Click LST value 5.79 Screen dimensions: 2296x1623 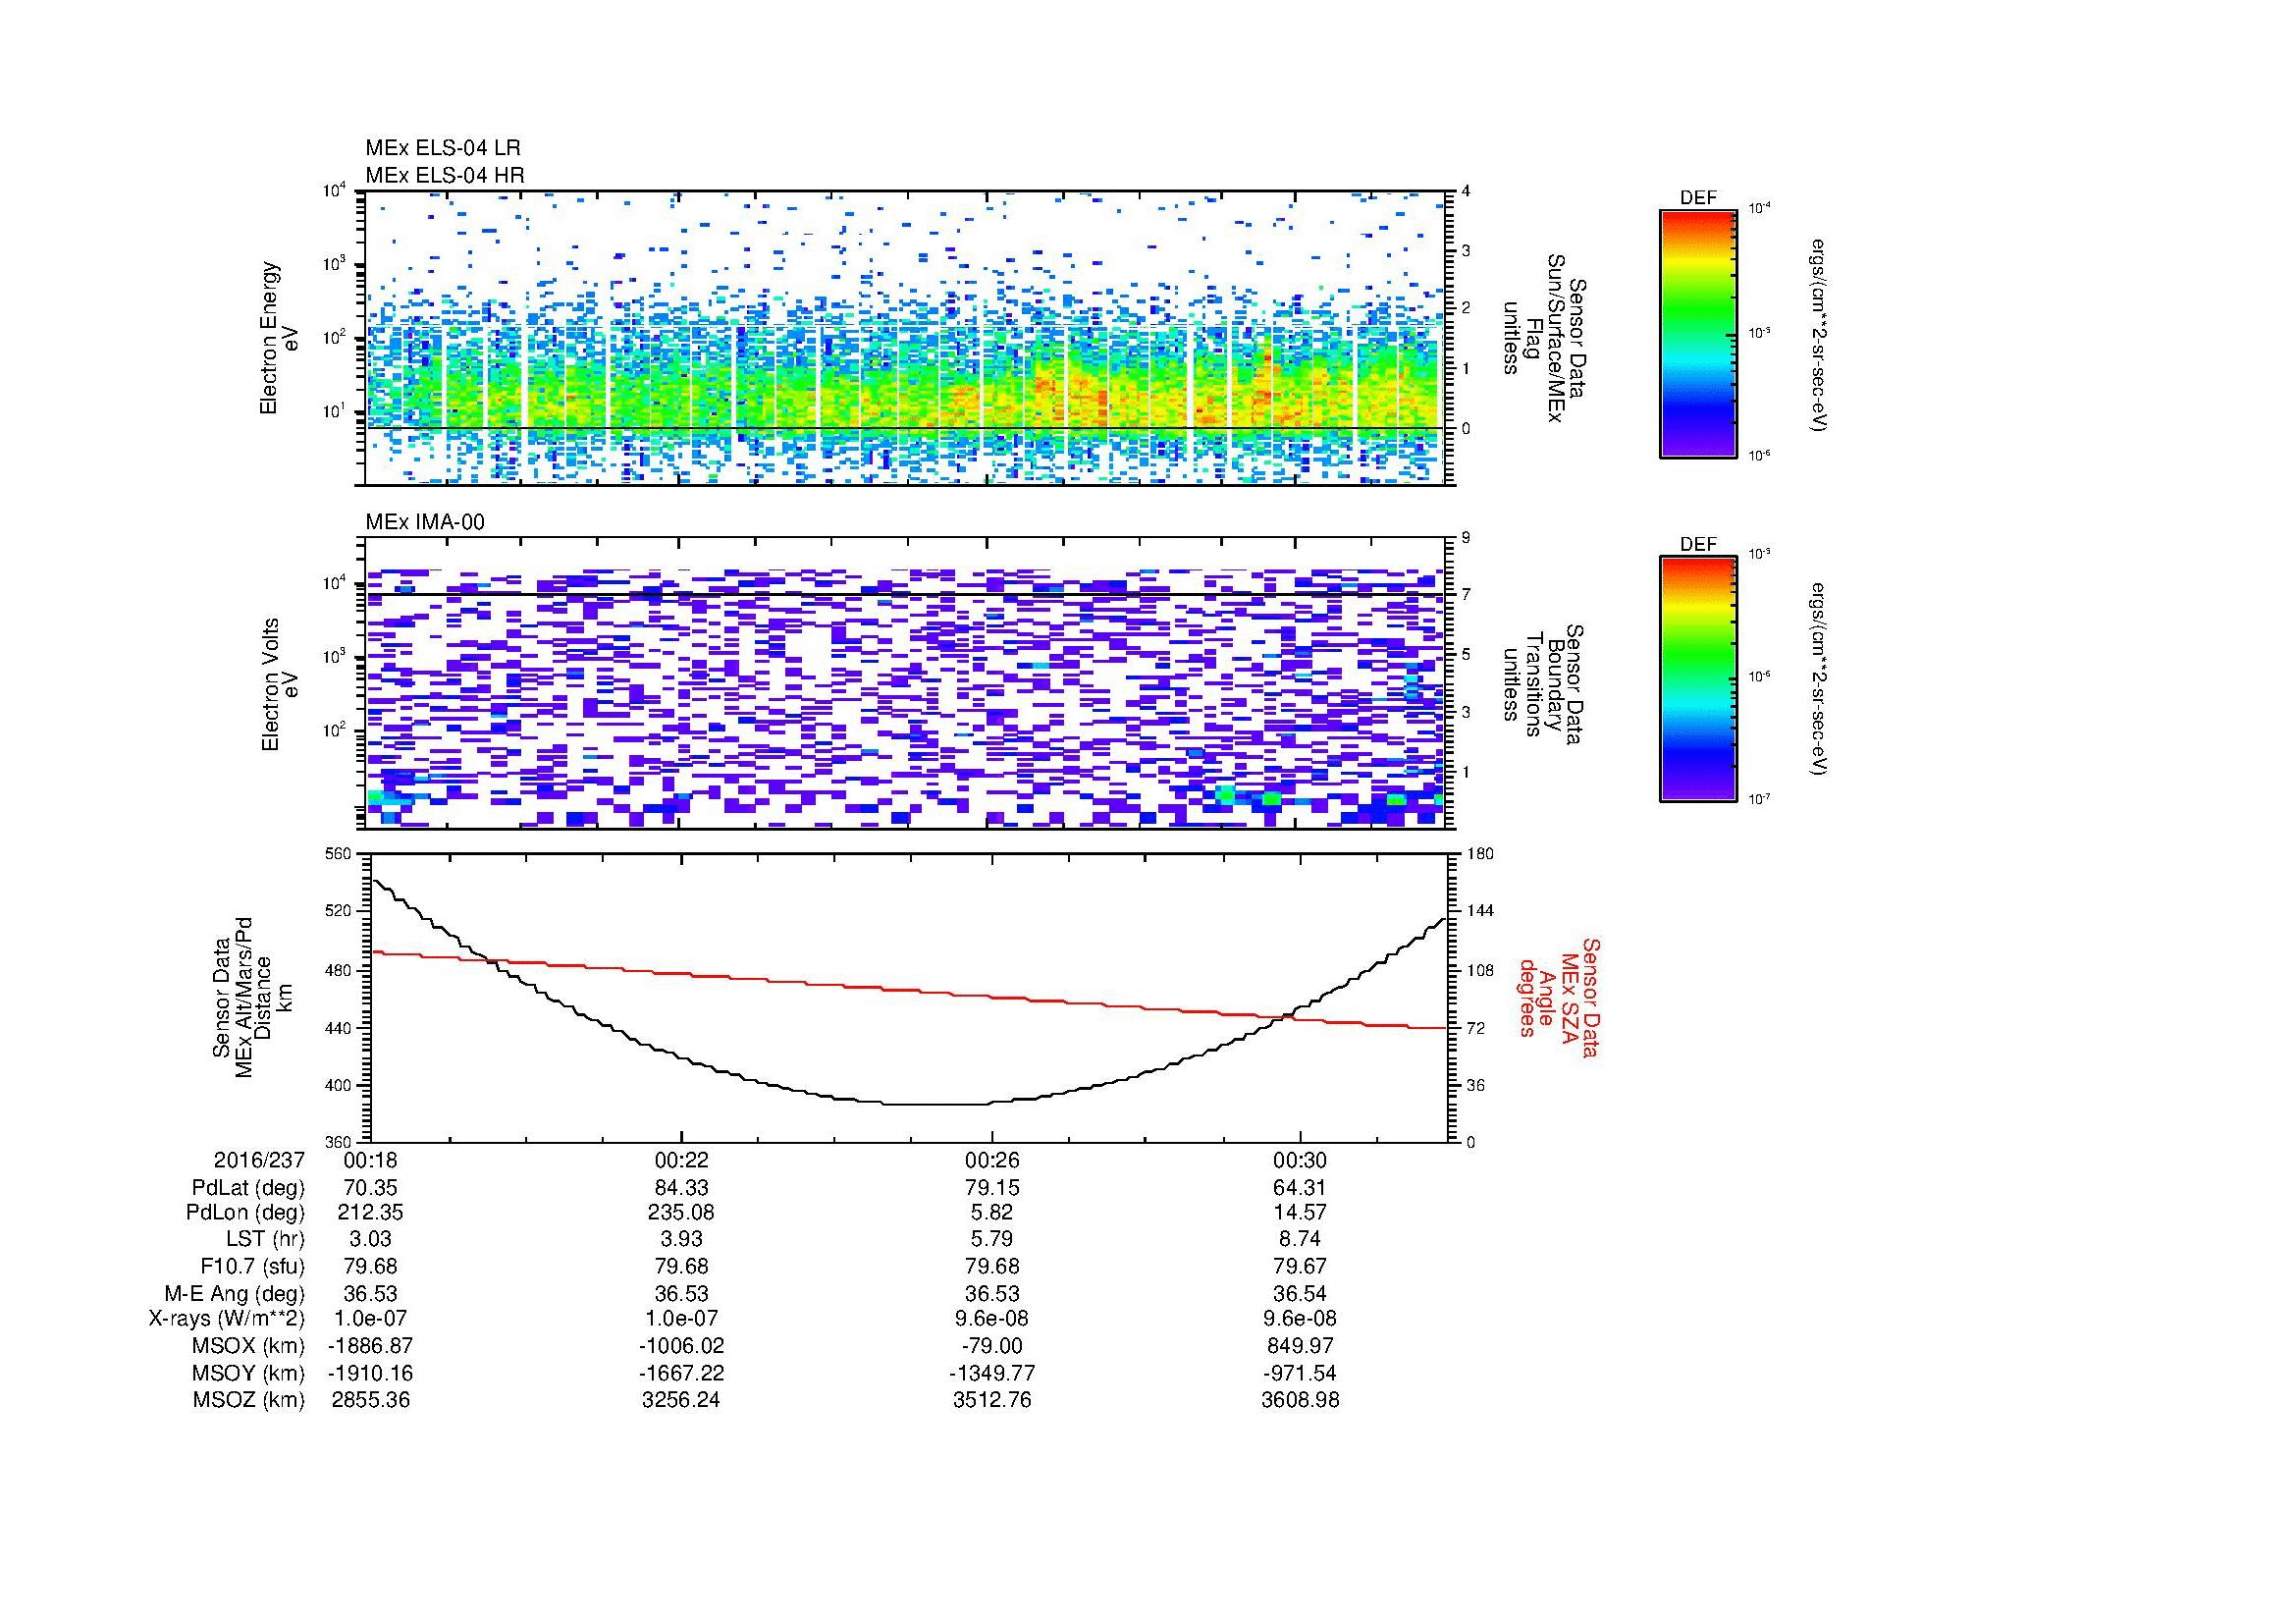(x=991, y=1240)
